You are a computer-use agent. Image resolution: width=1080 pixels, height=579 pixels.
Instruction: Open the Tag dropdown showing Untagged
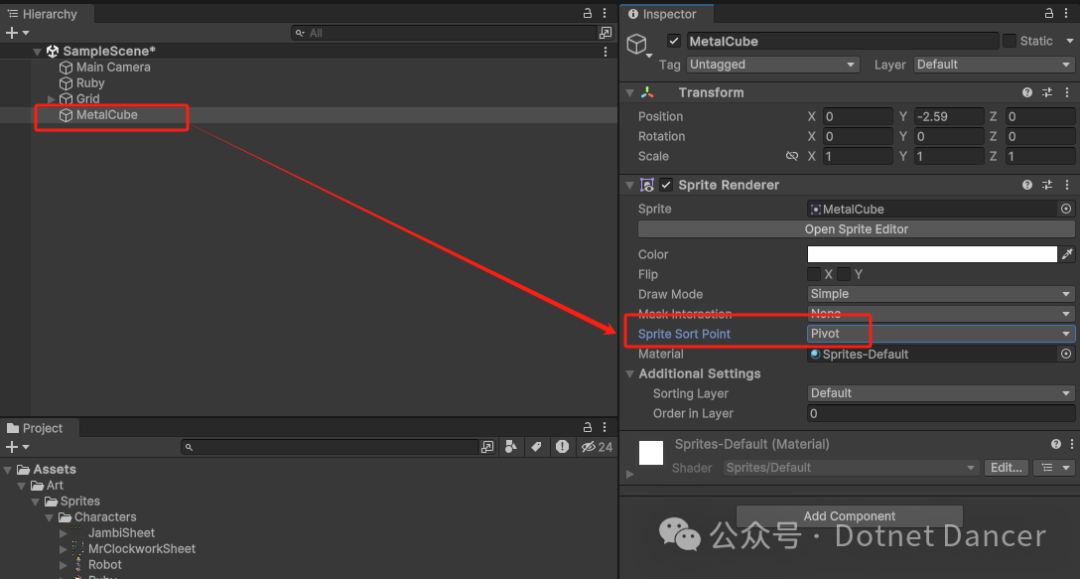(772, 64)
